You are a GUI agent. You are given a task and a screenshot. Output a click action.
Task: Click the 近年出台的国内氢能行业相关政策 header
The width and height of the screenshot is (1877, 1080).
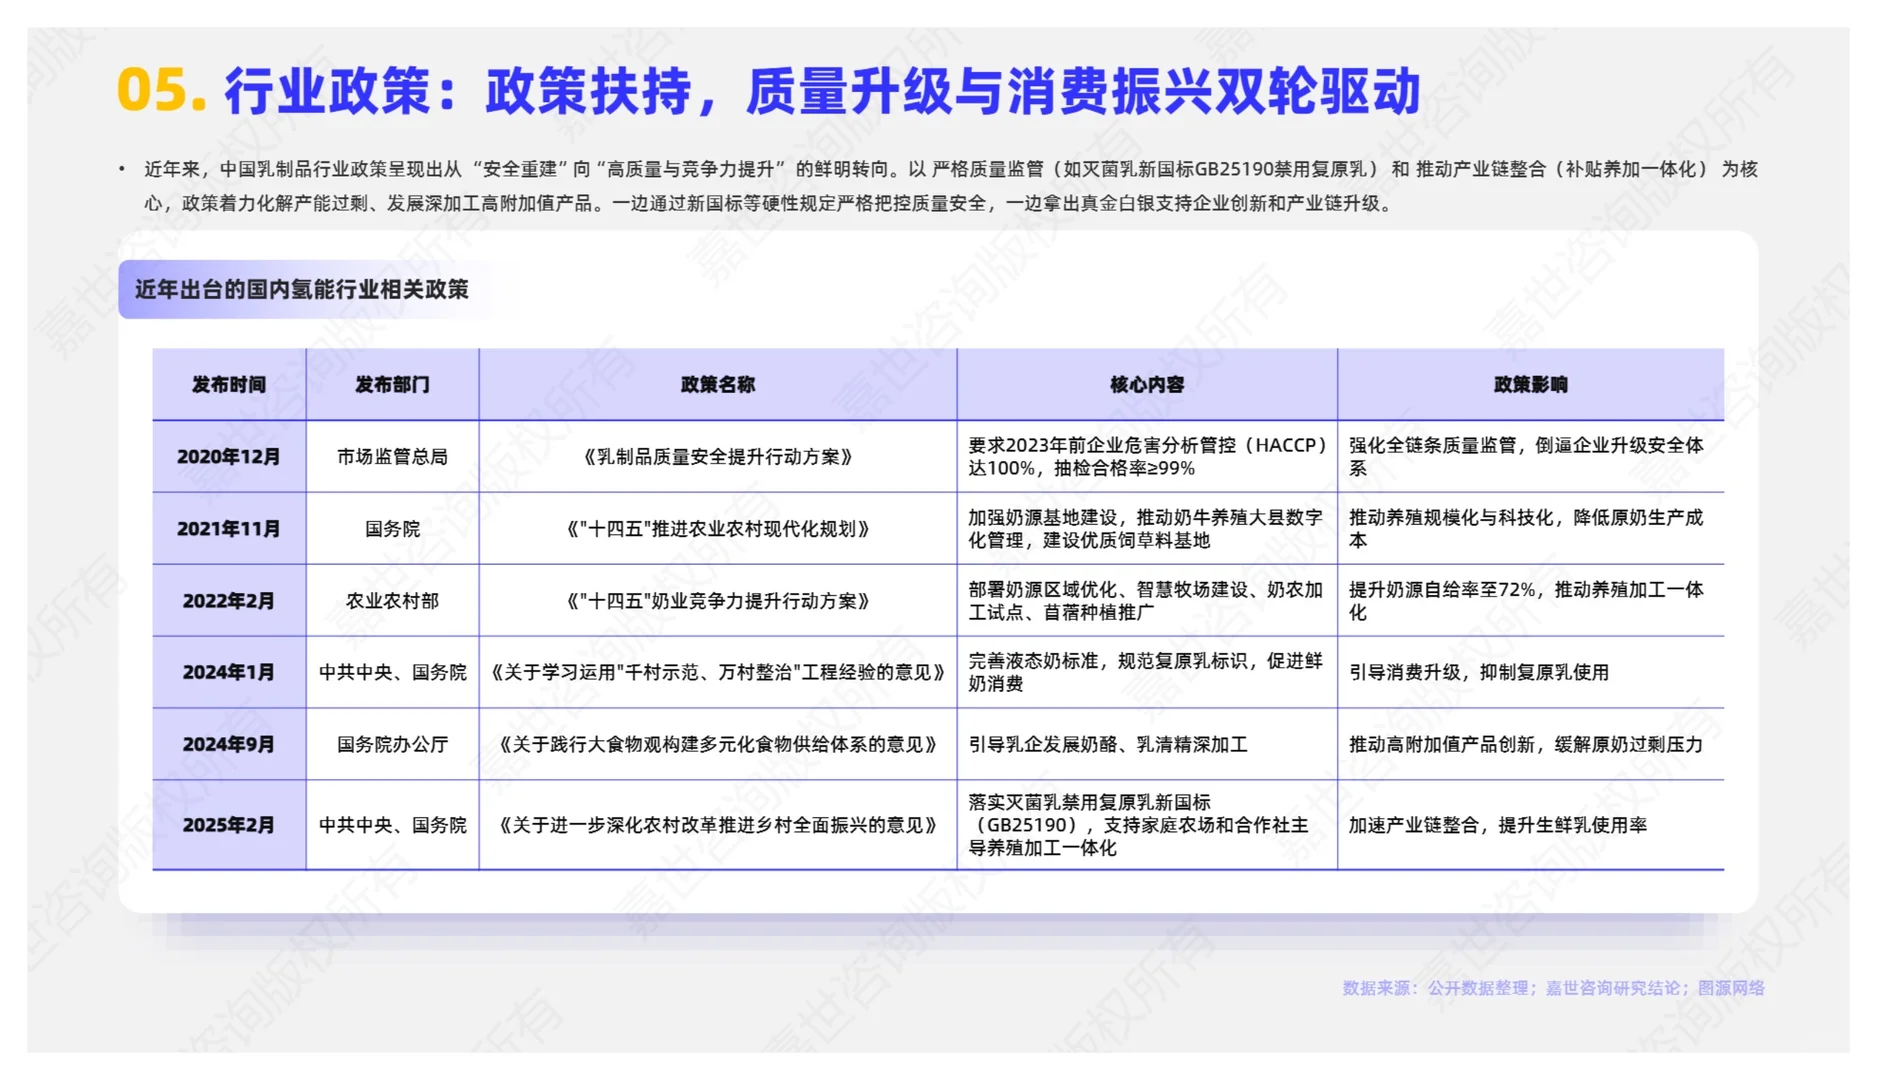(x=305, y=290)
